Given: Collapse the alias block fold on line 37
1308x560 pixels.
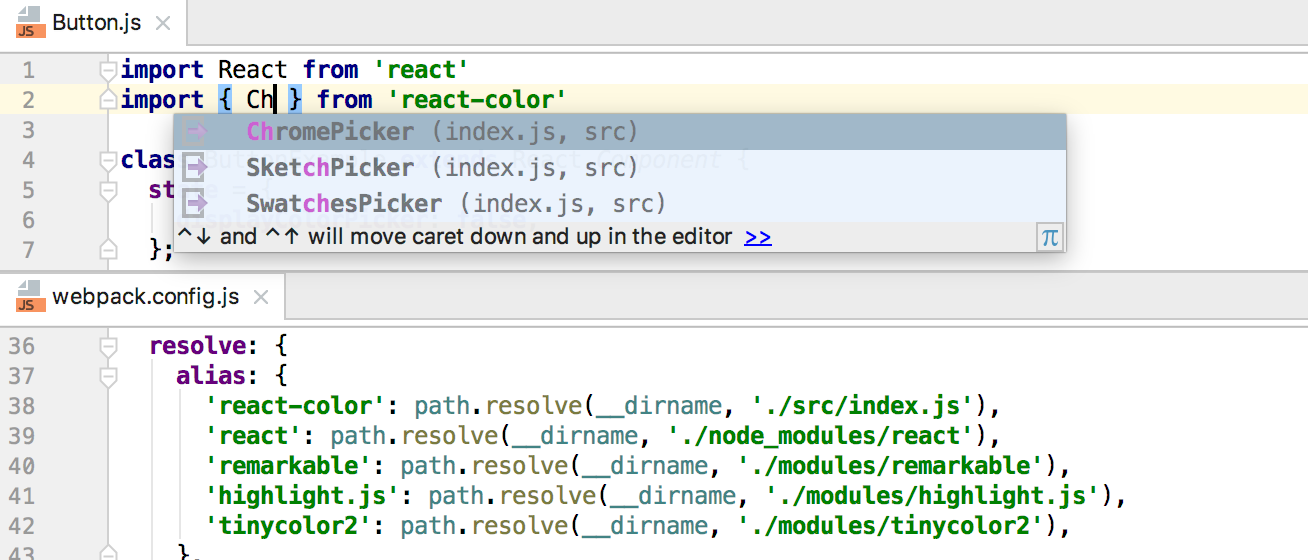Looking at the screenshot, I should [x=108, y=376].
